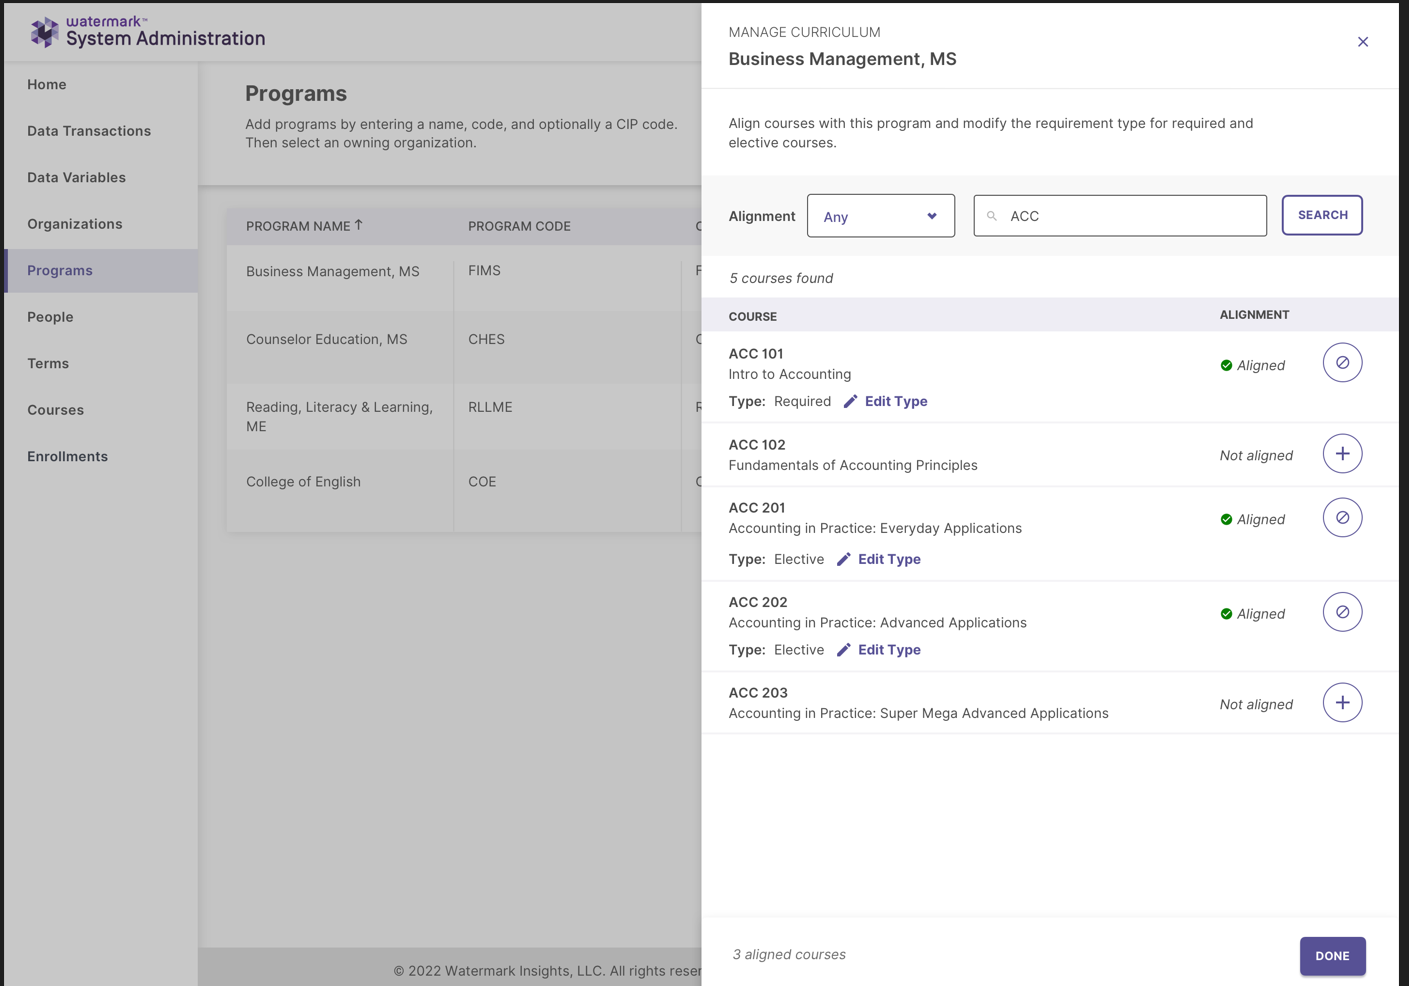Select Programs in the sidebar
Viewport: 1409px width, 986px height.
pyautogui.click(x=101, y=271)
